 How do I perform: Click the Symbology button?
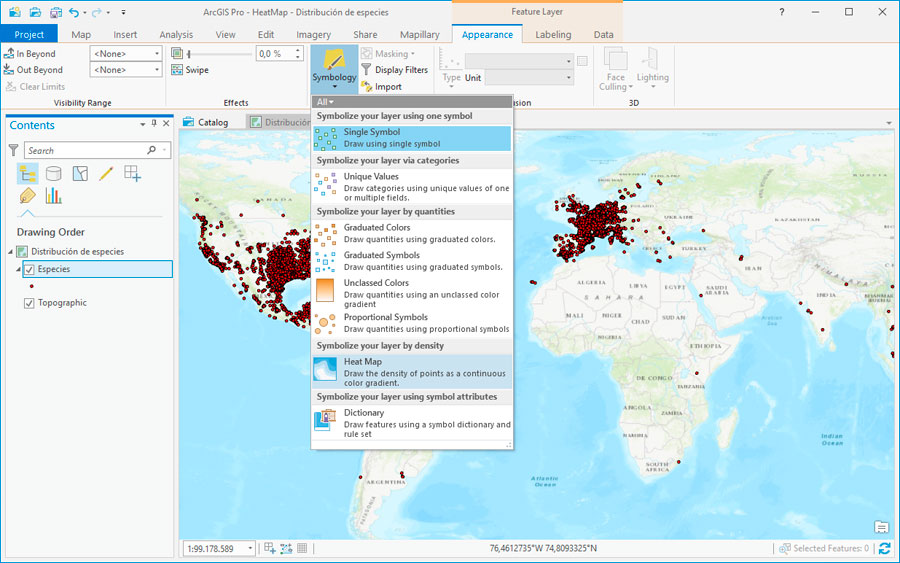click(334, 69)
